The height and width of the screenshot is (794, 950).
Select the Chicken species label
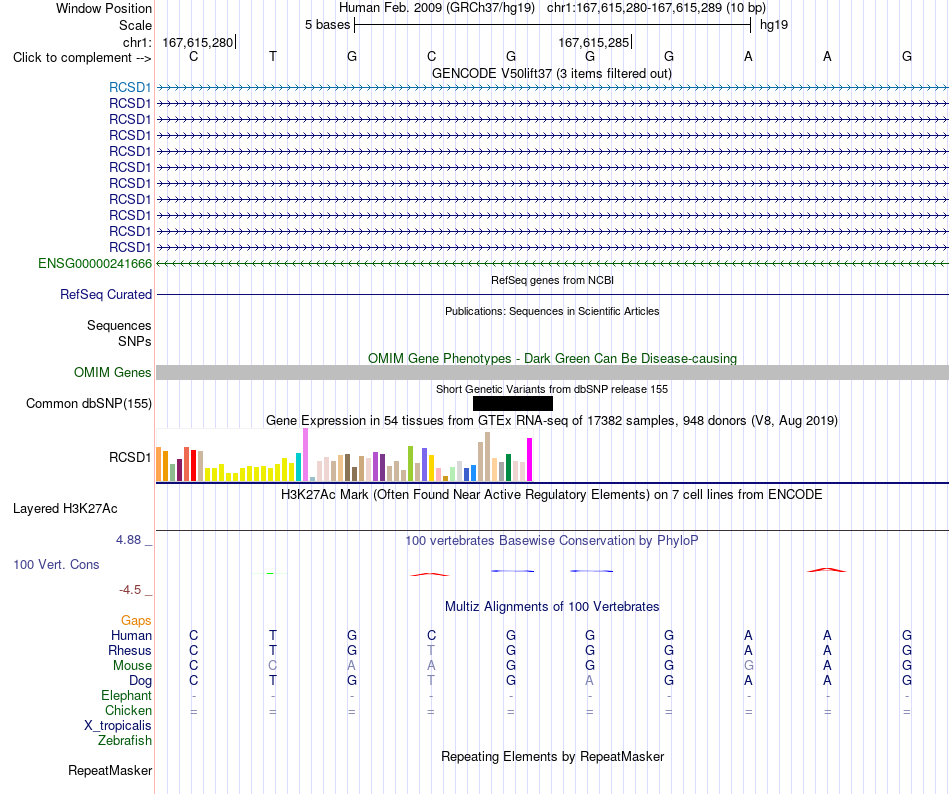click(x=128, y=710)
